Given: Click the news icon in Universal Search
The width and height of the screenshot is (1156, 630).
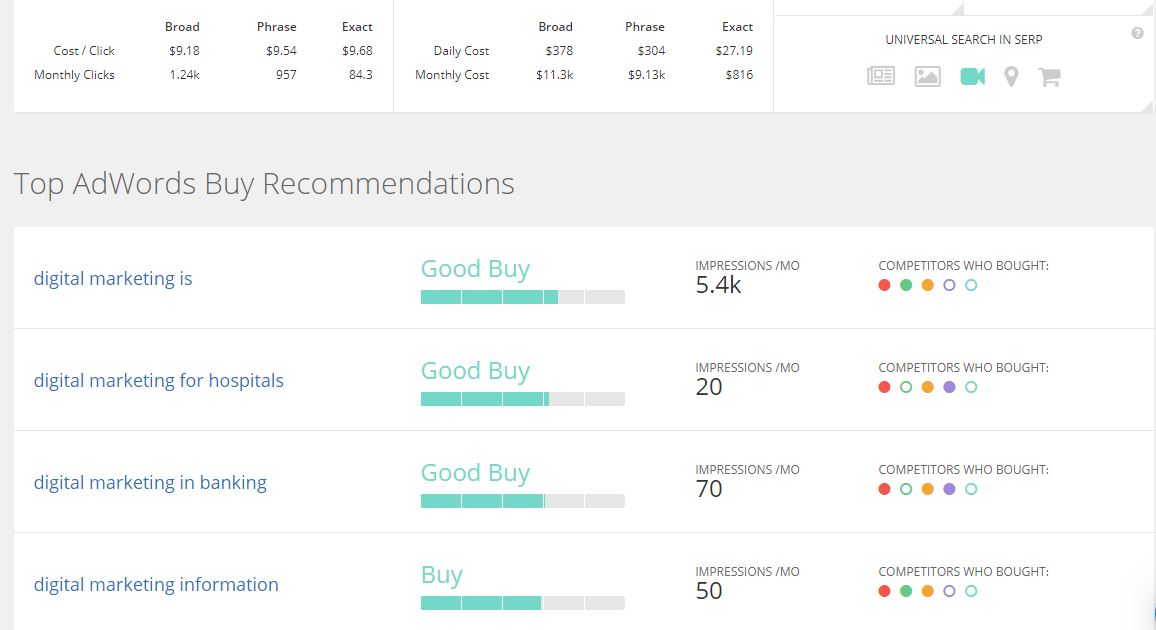Looking at the screenshot, I should [x=881, y=76].
